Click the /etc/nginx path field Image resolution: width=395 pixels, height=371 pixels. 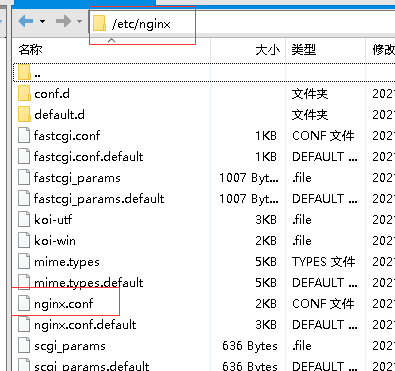coord(242,24)
